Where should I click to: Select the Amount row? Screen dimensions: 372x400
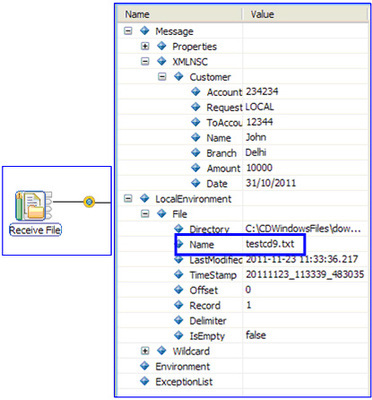243,169
